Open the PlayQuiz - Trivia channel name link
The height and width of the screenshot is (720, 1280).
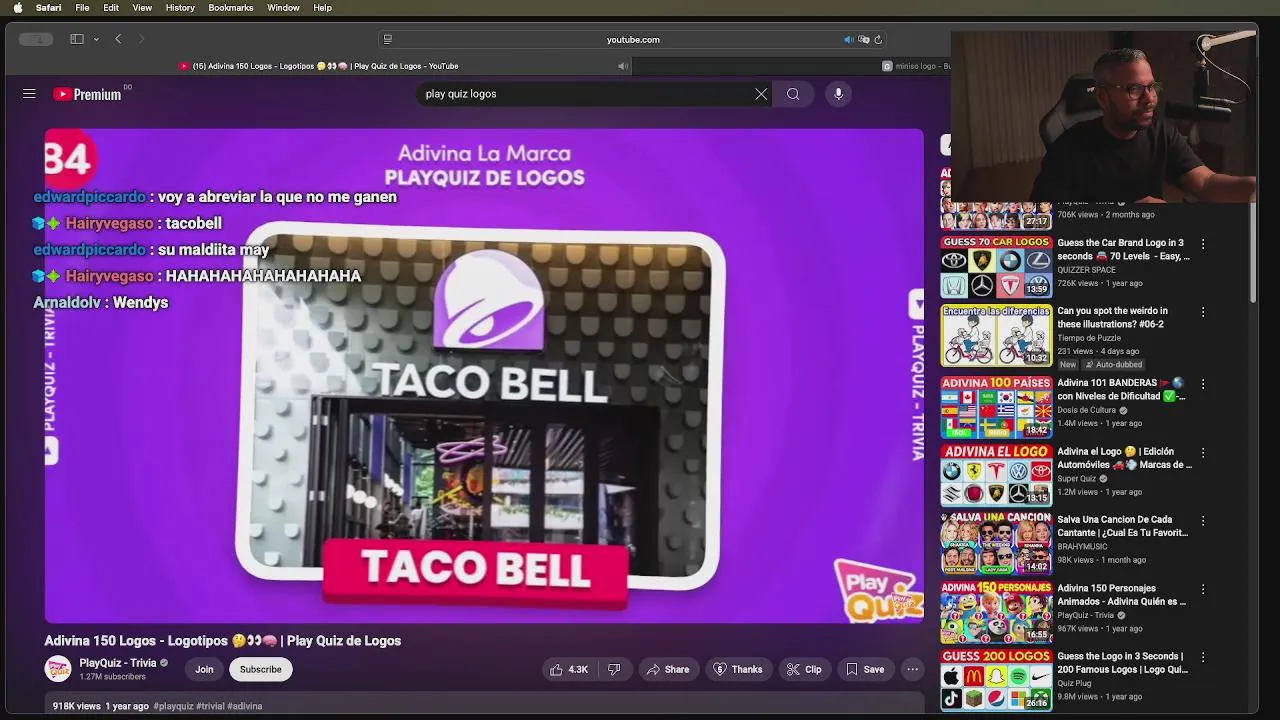(x=118, y=663)
